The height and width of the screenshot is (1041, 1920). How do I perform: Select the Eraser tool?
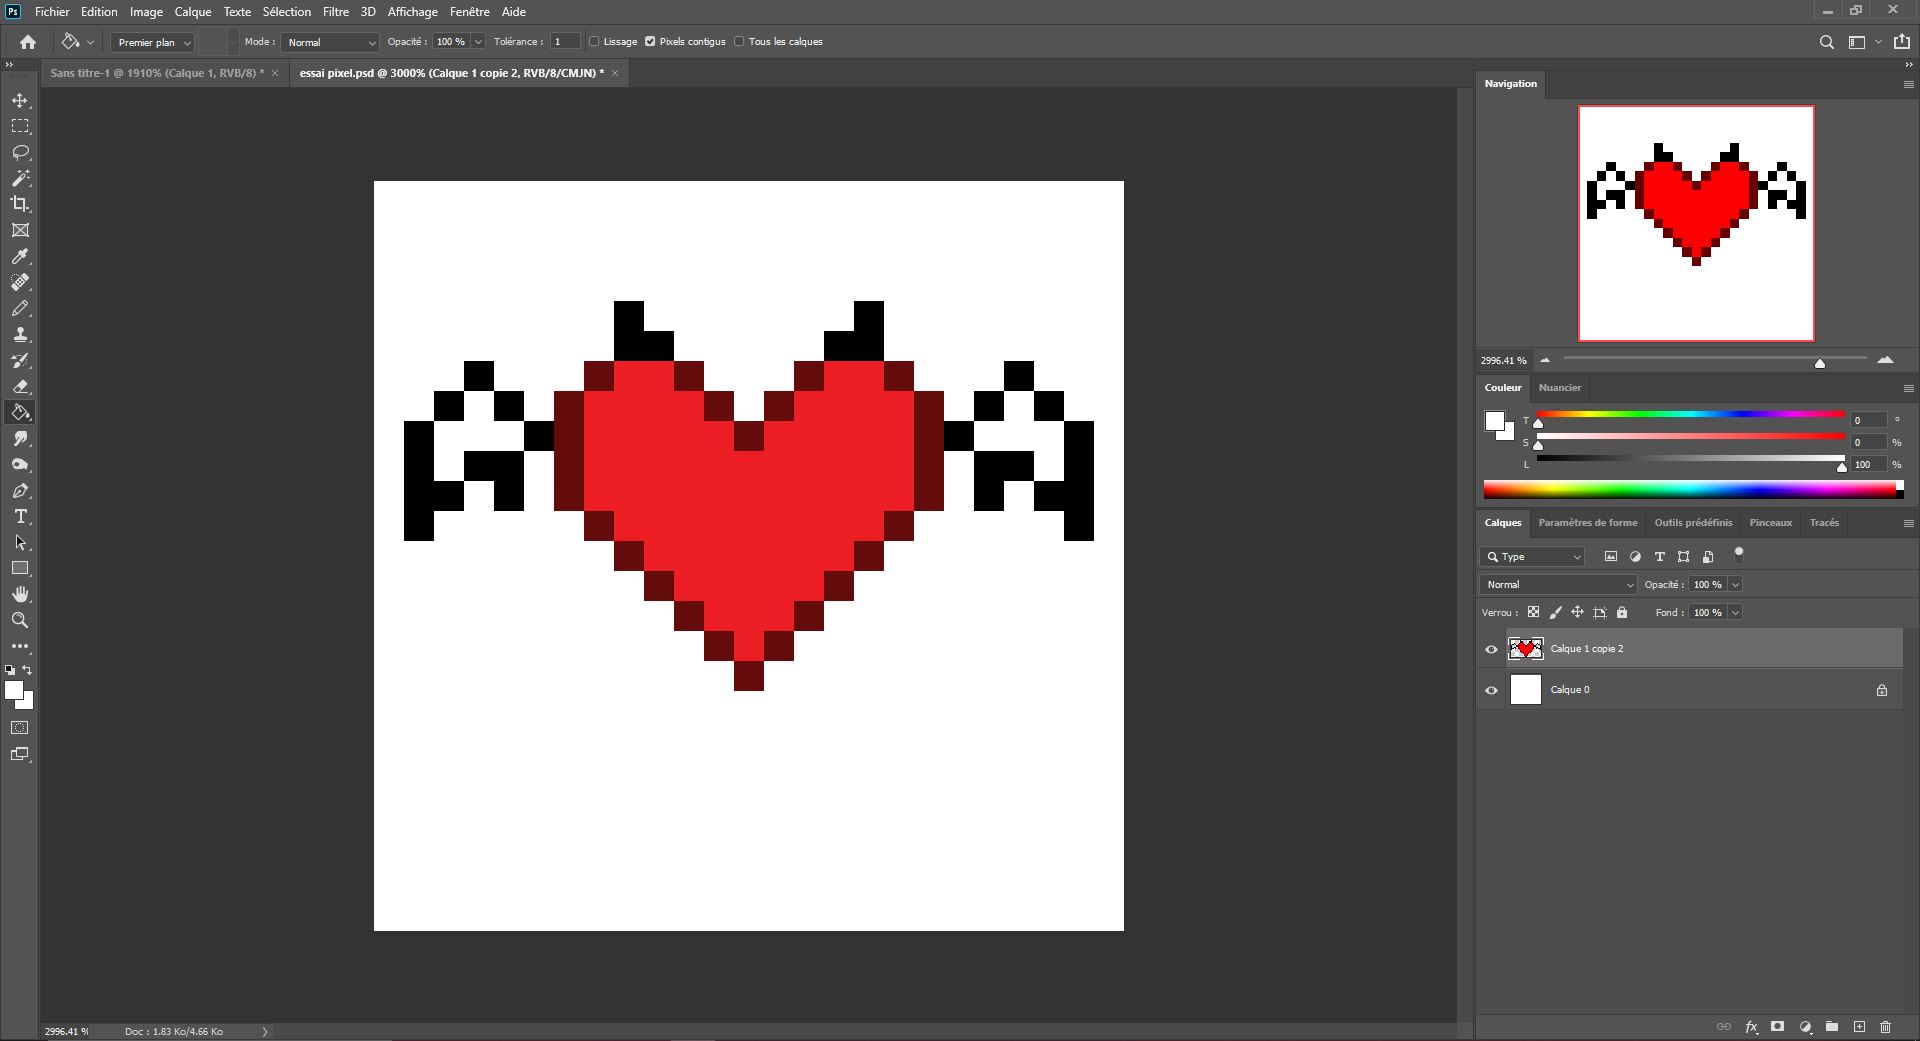(20, 387)
